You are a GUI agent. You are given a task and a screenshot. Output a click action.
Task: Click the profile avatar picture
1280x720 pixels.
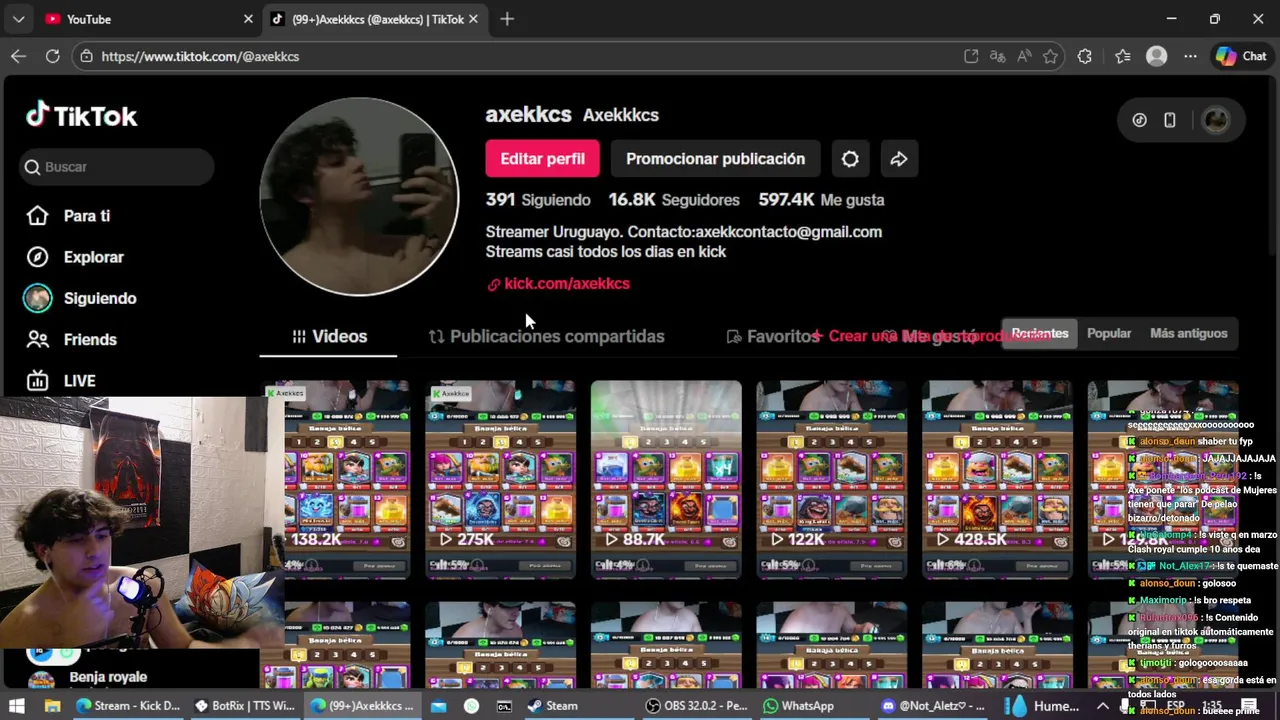click(x=359, y=197)
